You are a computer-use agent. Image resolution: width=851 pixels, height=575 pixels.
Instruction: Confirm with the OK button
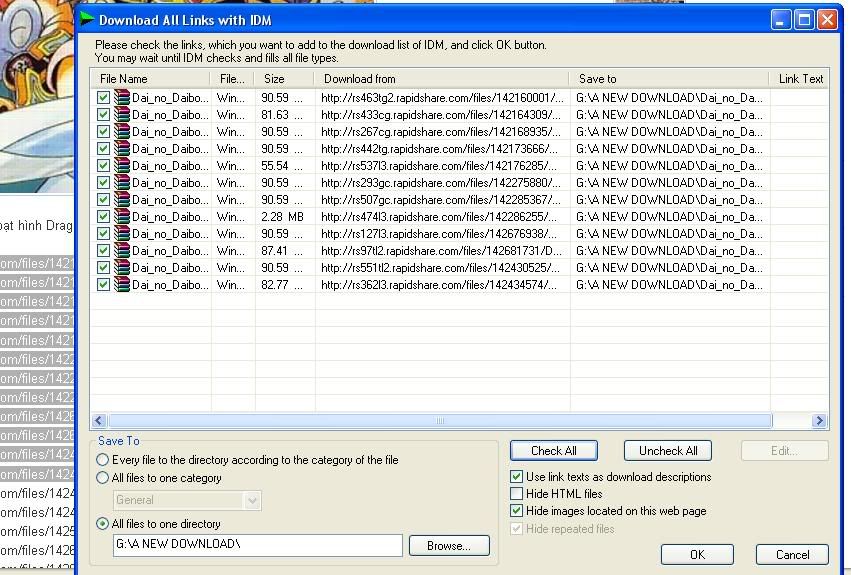[697, 554]
